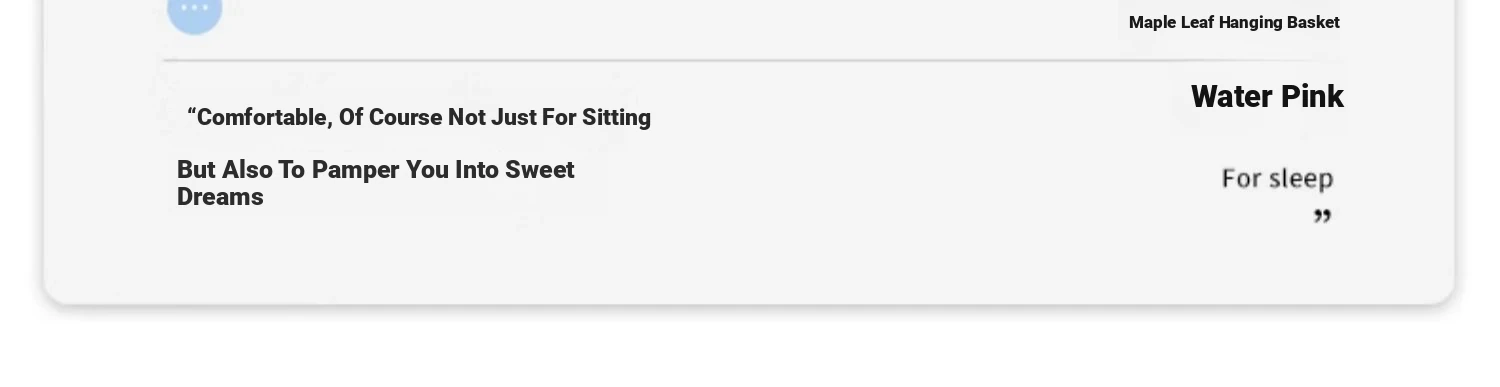Click the blue ellipsis bubble icon
The width and height of the screenshot is (1500, 387).
pyautogui.click(x=194, y=10)
